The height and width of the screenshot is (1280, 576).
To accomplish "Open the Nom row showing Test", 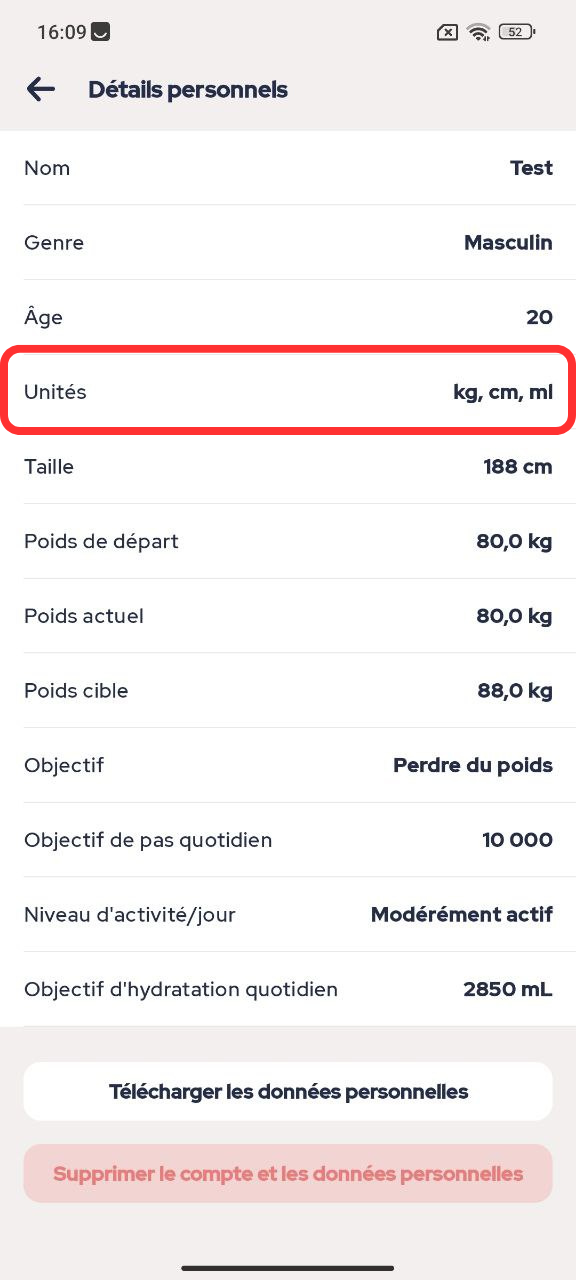I will coord(288,168).
